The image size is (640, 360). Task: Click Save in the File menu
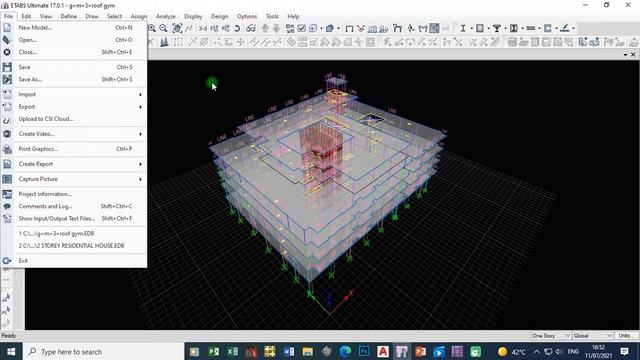(74, 67)
